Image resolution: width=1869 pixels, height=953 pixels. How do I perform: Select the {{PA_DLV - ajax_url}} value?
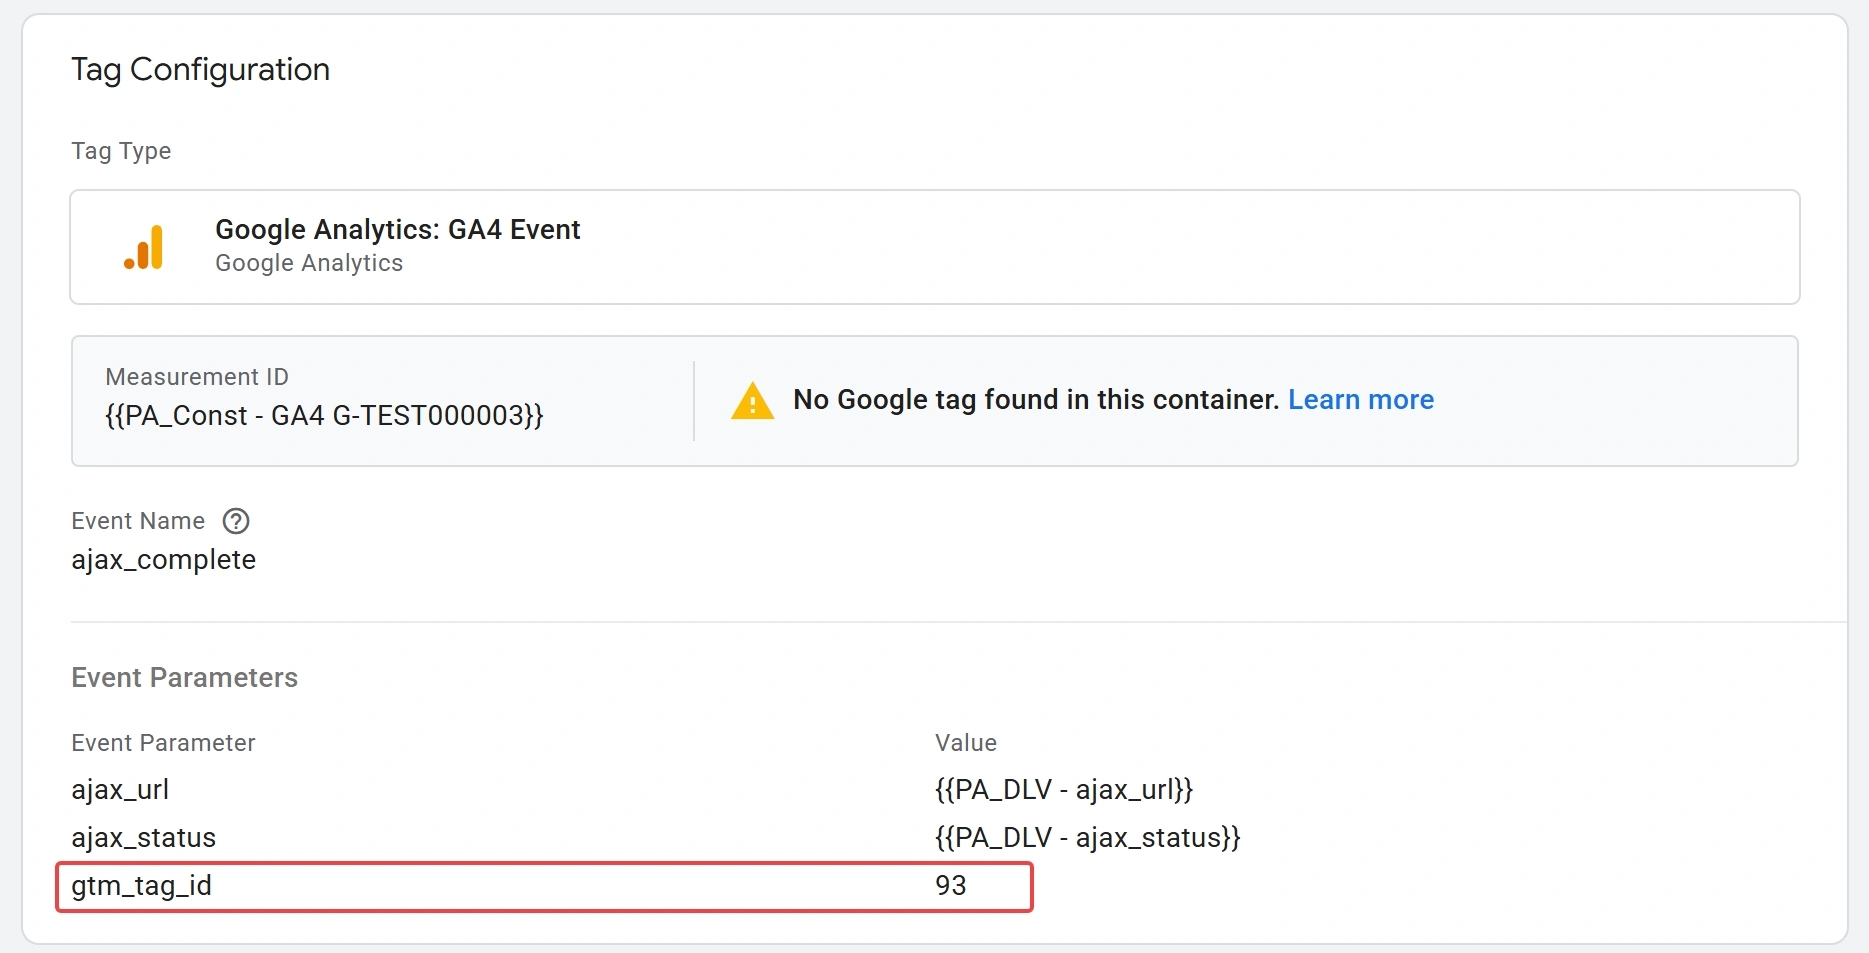[1064, 790]
